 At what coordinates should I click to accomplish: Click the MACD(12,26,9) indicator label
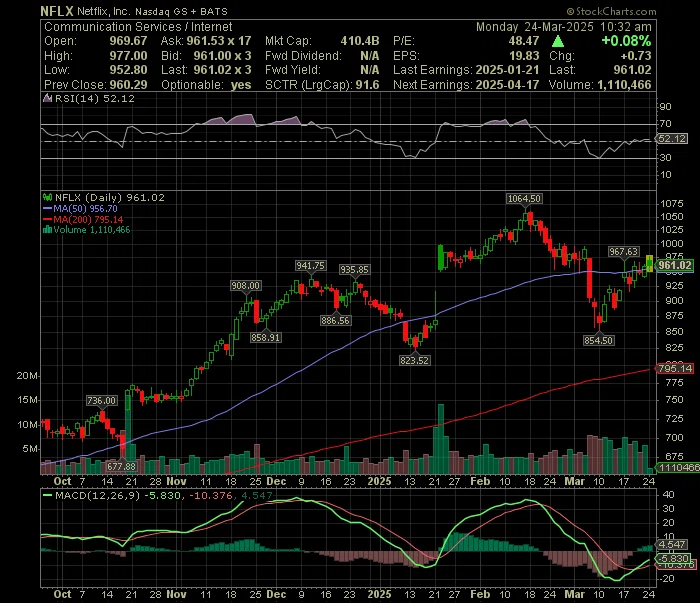click(x=97, y=495)
